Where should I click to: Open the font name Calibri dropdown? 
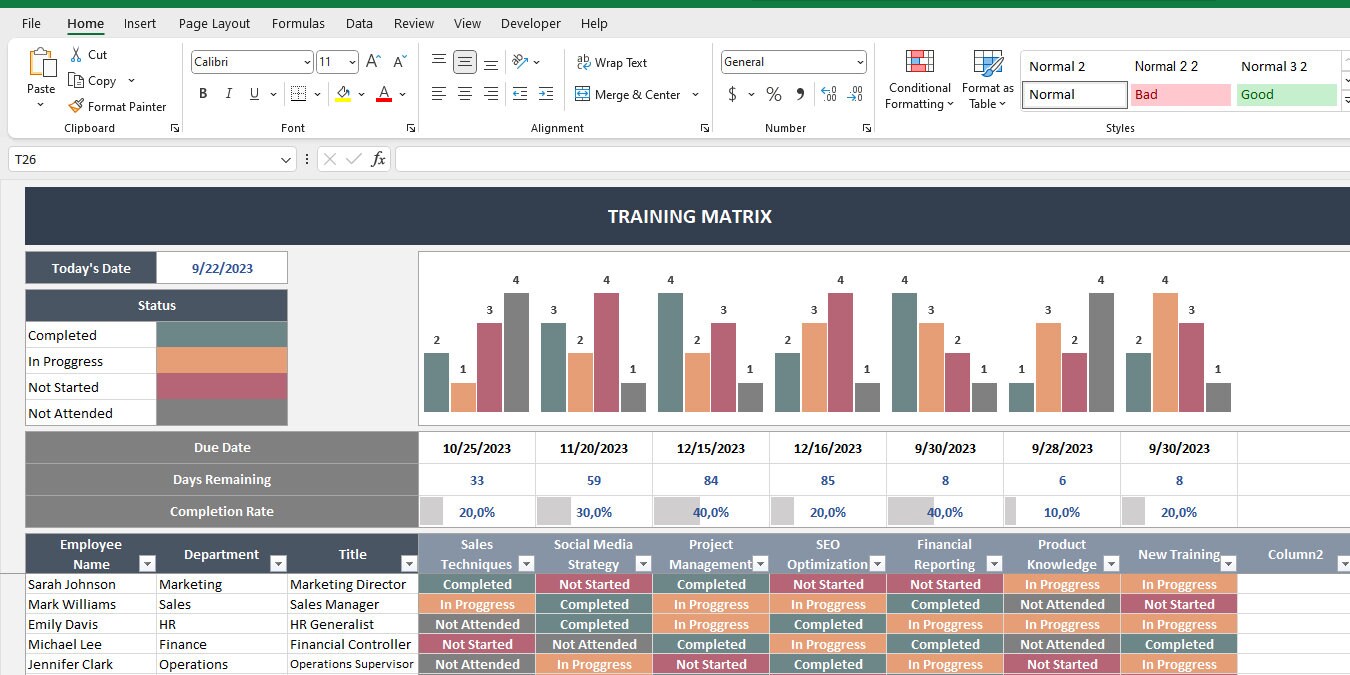[307, 62]
